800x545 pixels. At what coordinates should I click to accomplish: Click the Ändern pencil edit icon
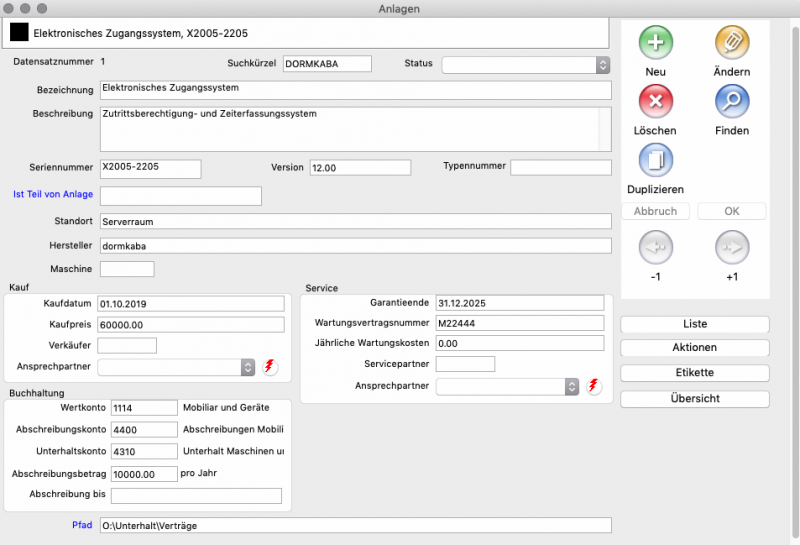point(732,43)
